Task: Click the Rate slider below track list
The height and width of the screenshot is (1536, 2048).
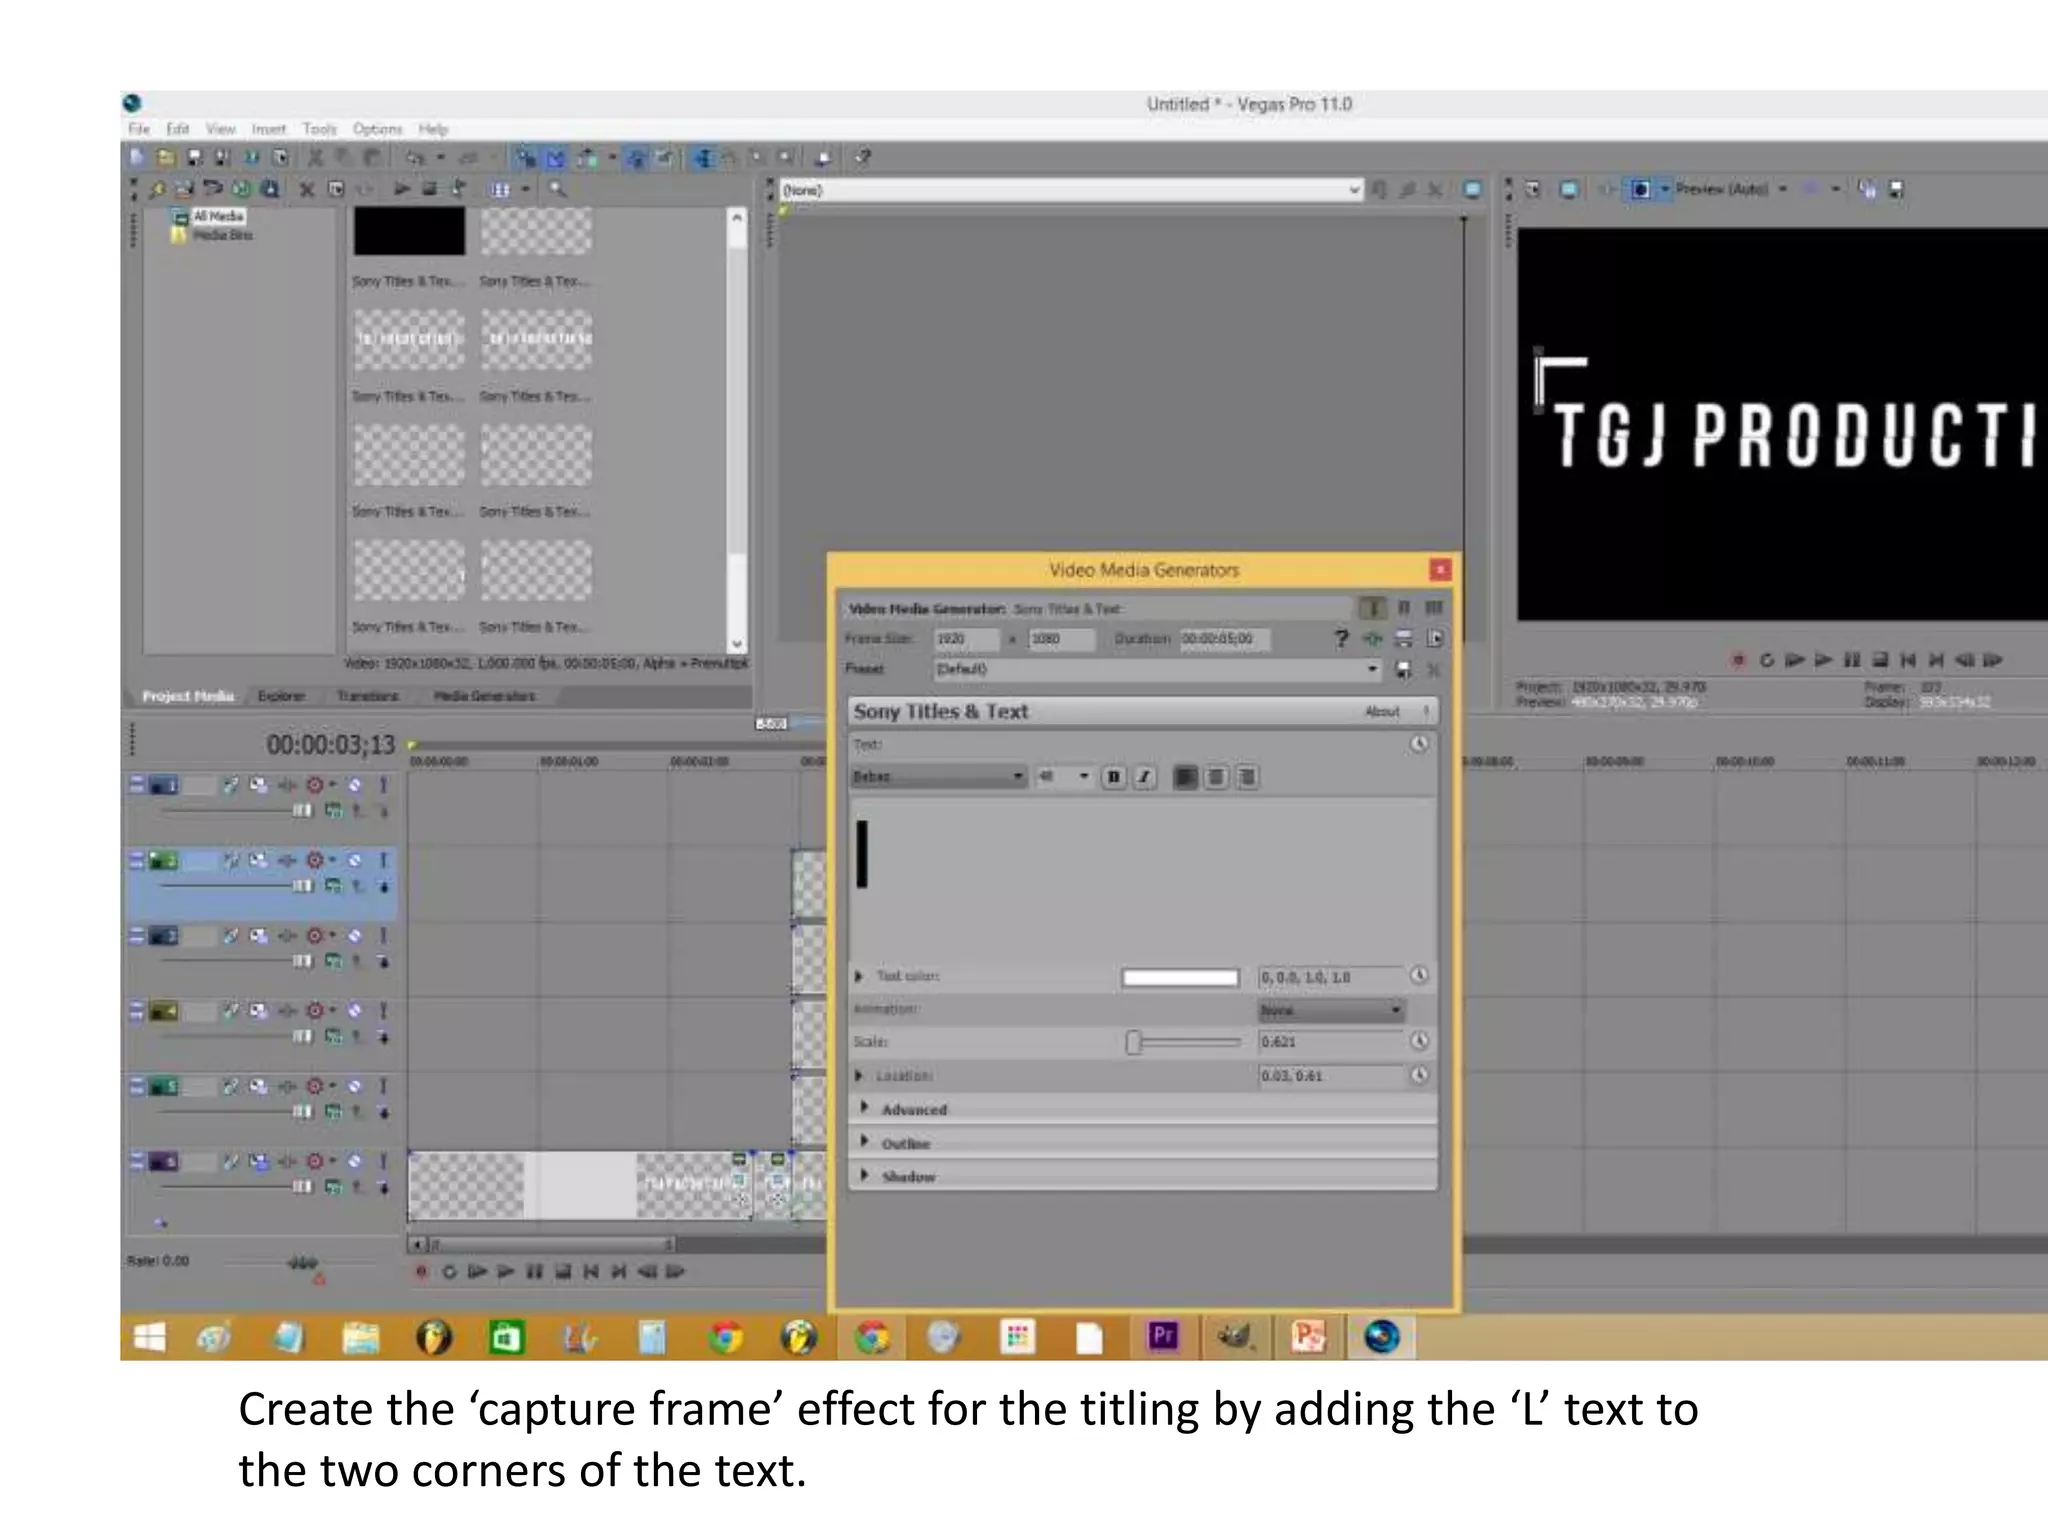Action: [303, 1263]
